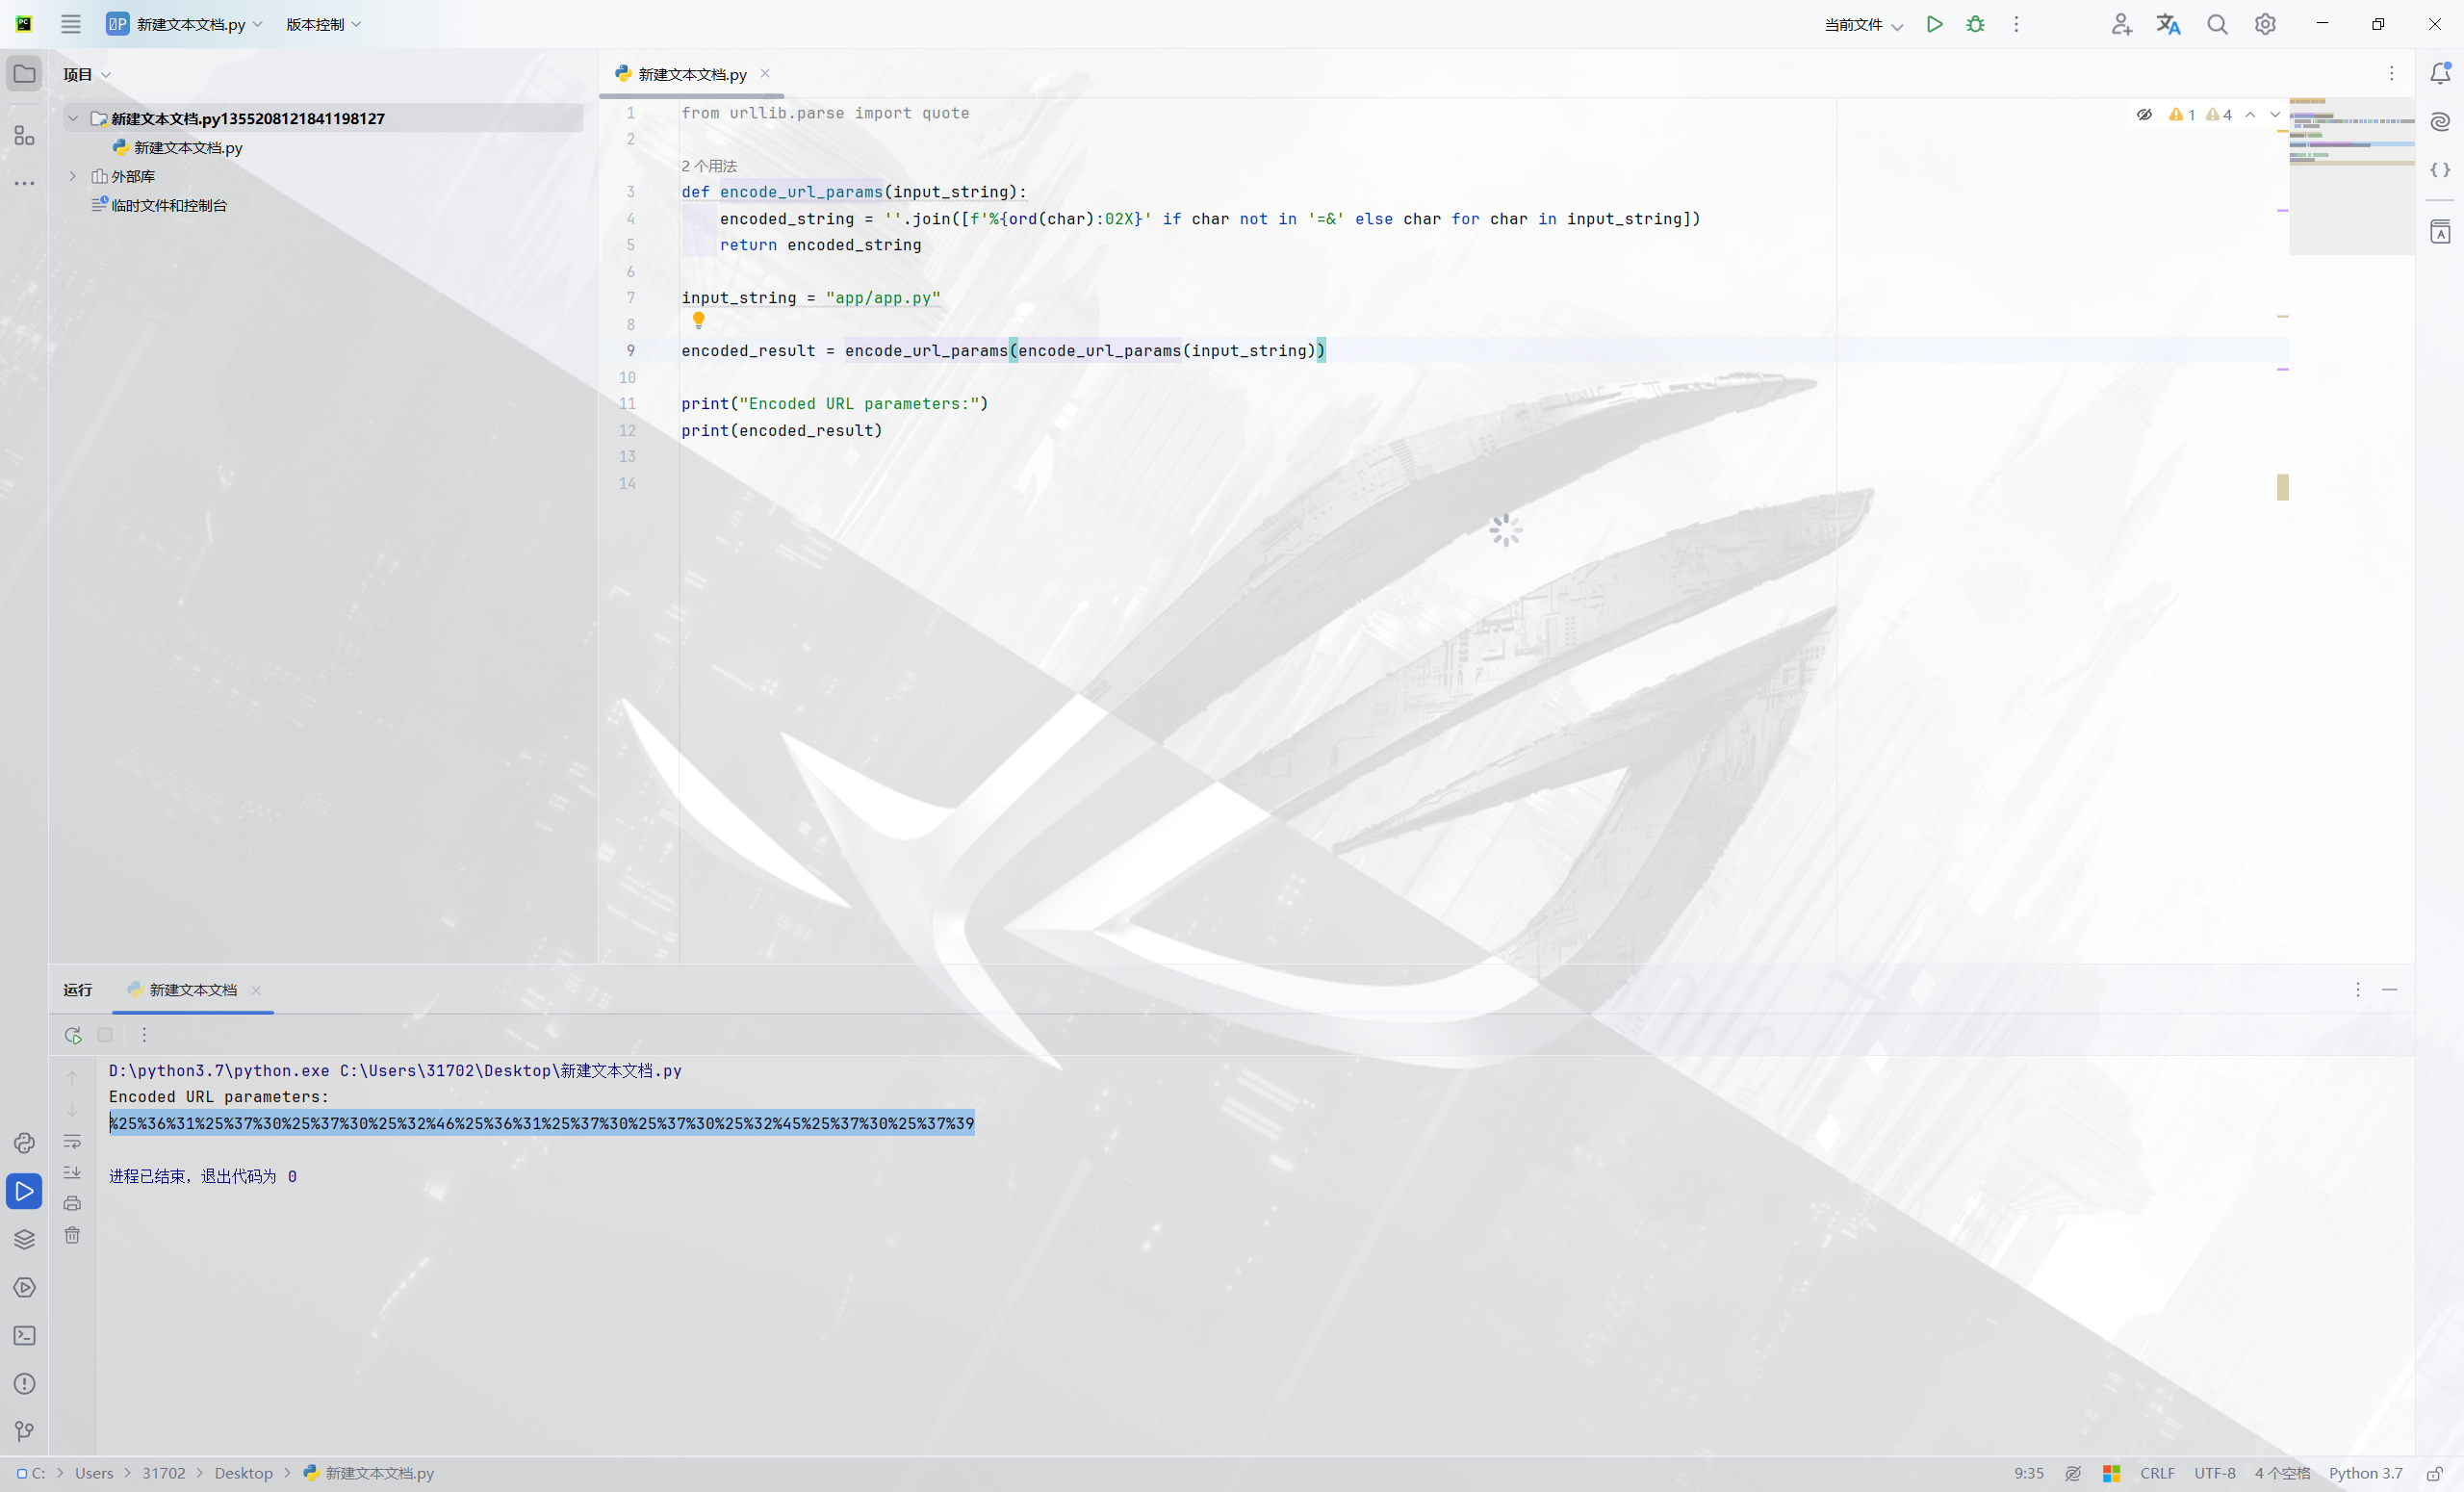Click Python 3.7 interpreter in status bar

point(2365,1473)
